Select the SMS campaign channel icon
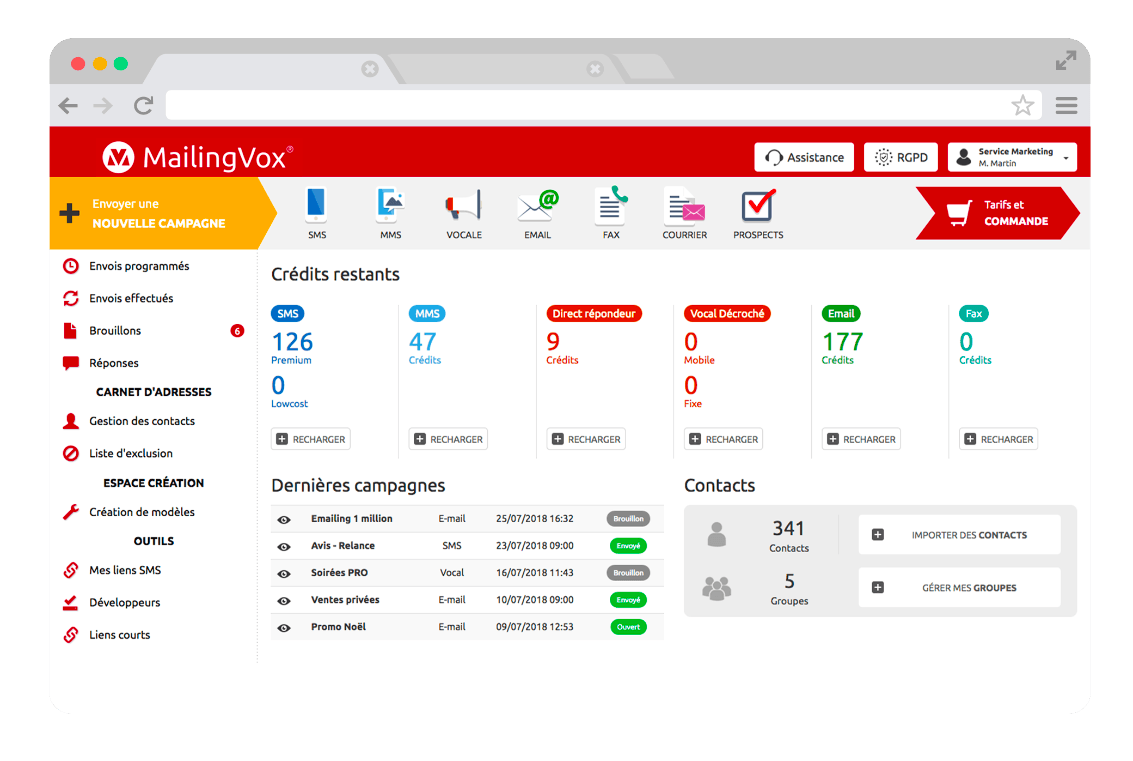 [x=317, y=207]
